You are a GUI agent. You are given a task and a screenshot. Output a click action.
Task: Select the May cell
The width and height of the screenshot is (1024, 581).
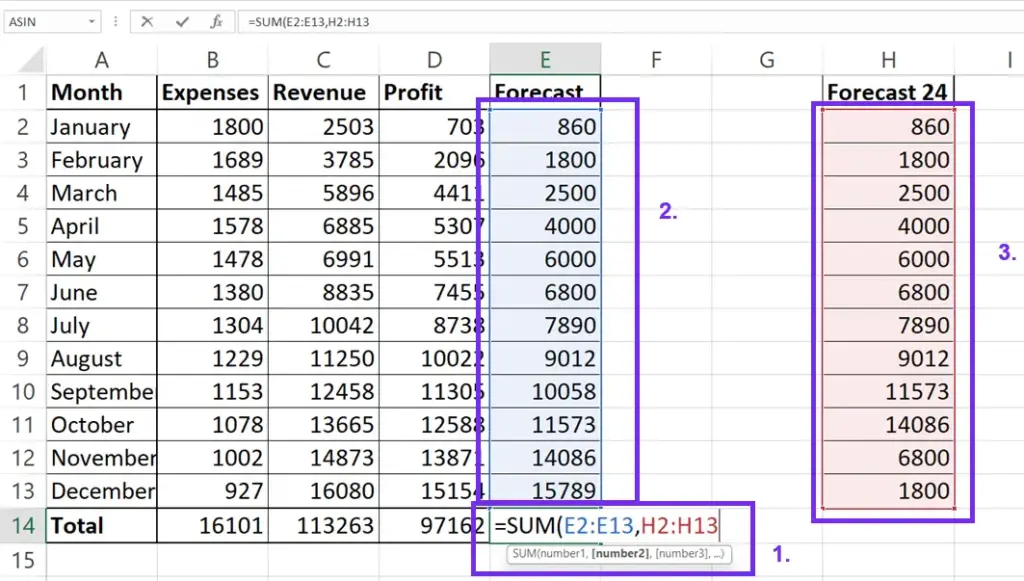pos(101,259)
